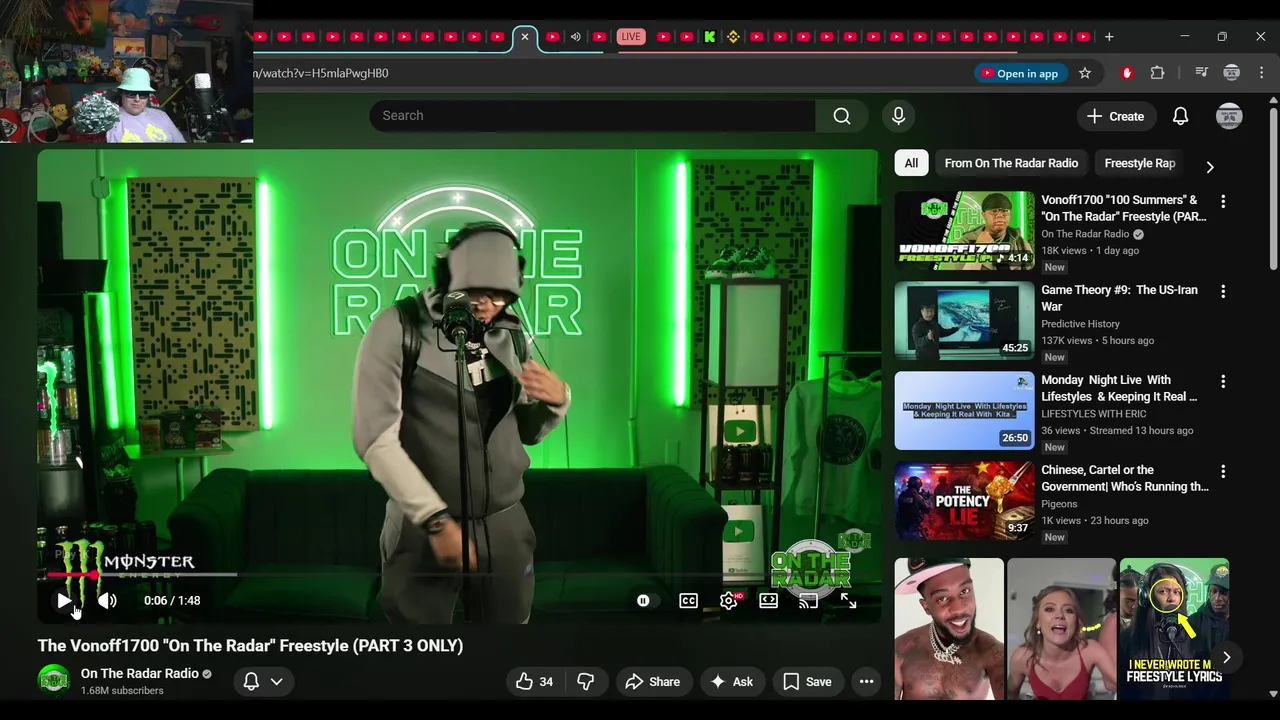
Task: Open On The Radar Radio channel avatar
Action: coord(54,680)
